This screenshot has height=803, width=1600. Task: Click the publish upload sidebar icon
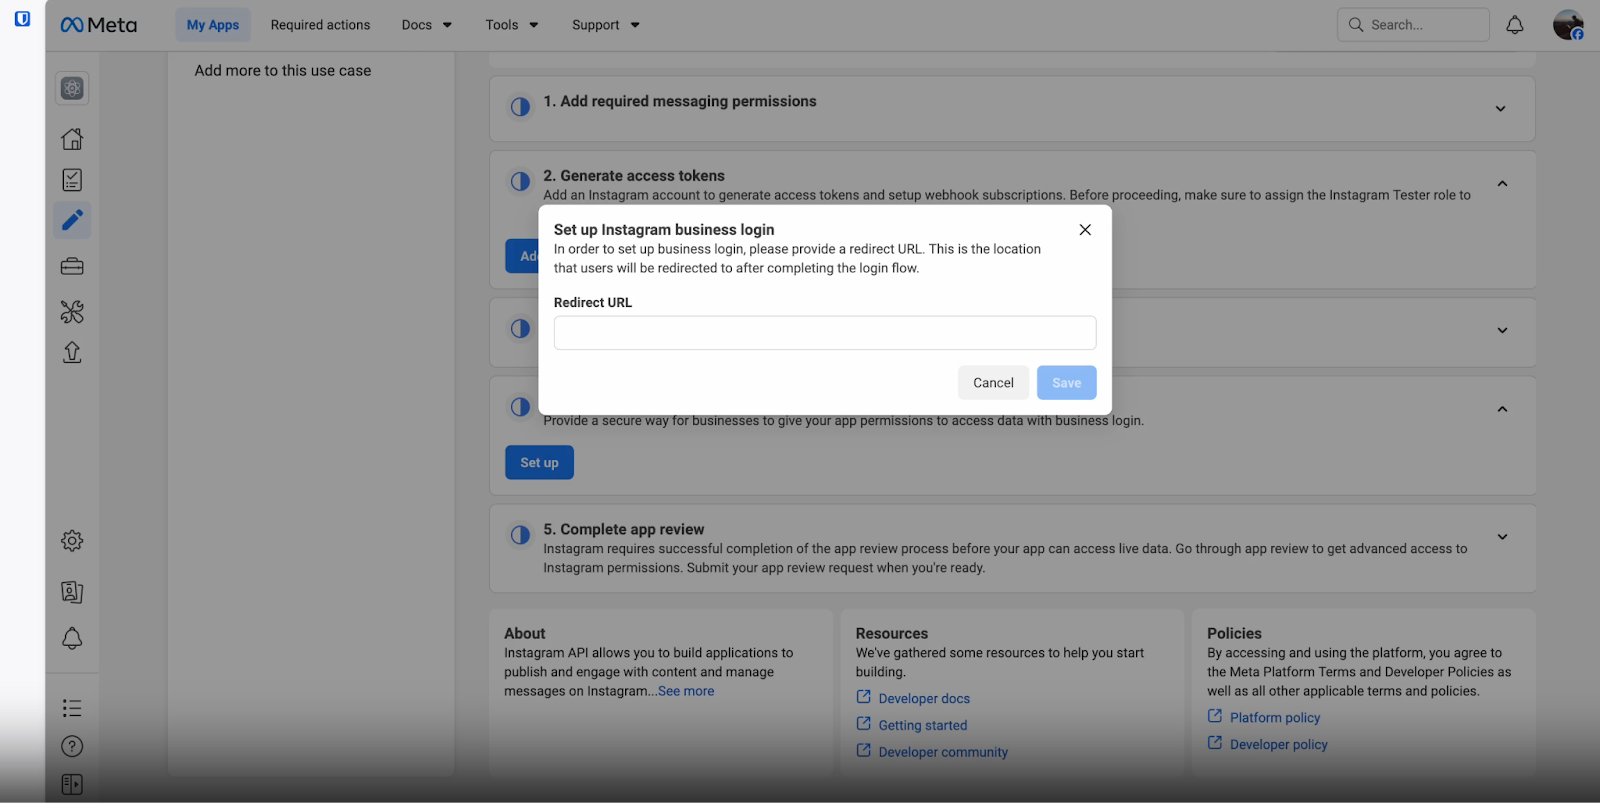tap(72, 352)
